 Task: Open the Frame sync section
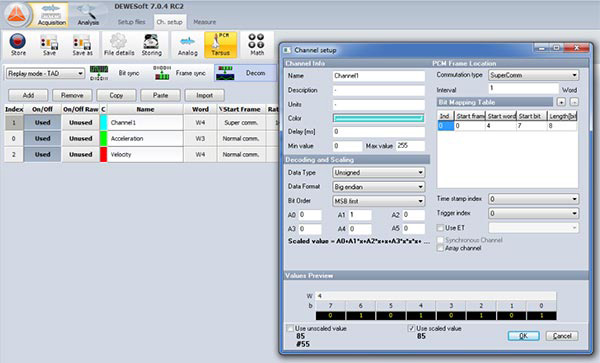[x=180, y=73]
